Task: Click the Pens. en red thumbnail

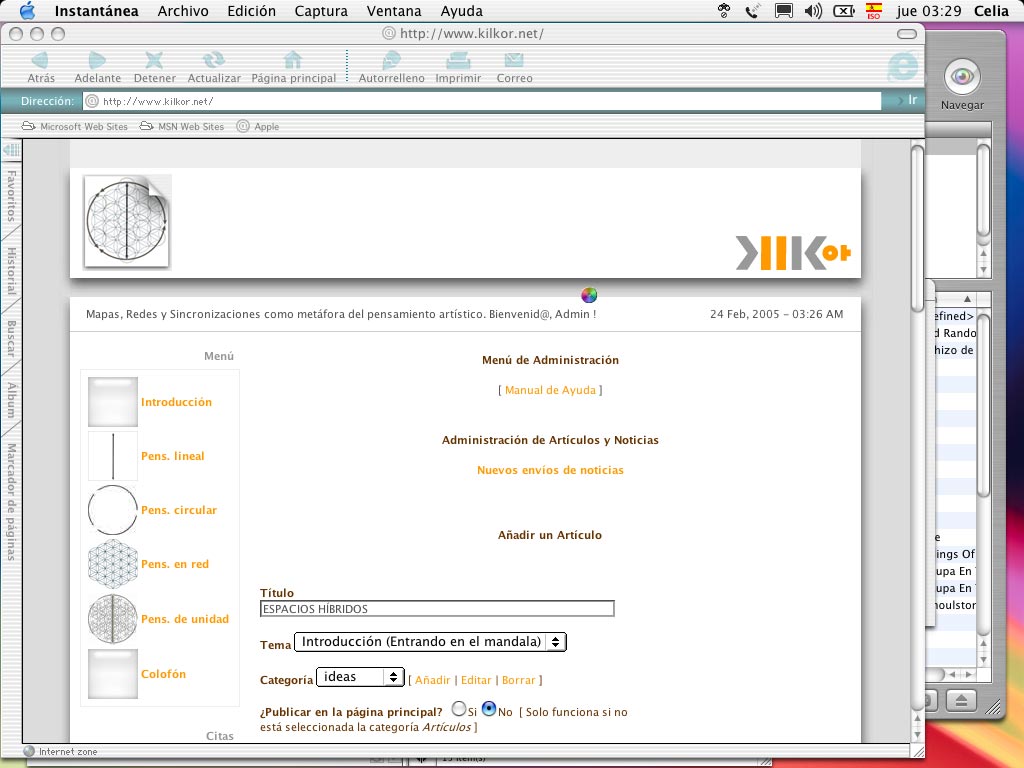Action: (113, 564)
